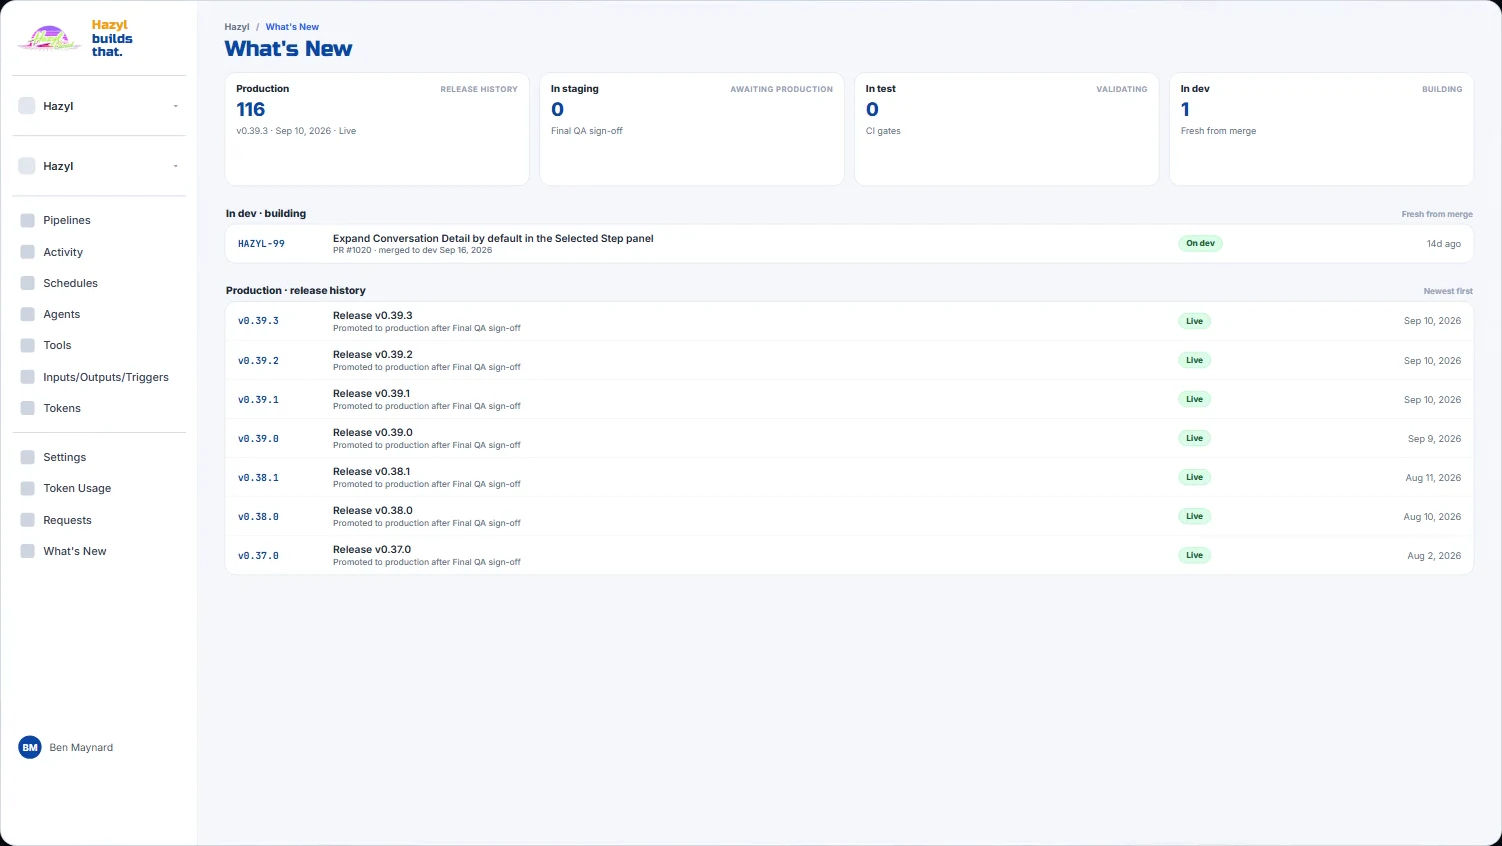
Task: Go to Inputs/Outputs/Triggers in the sidebar
Action: point(106,377)
